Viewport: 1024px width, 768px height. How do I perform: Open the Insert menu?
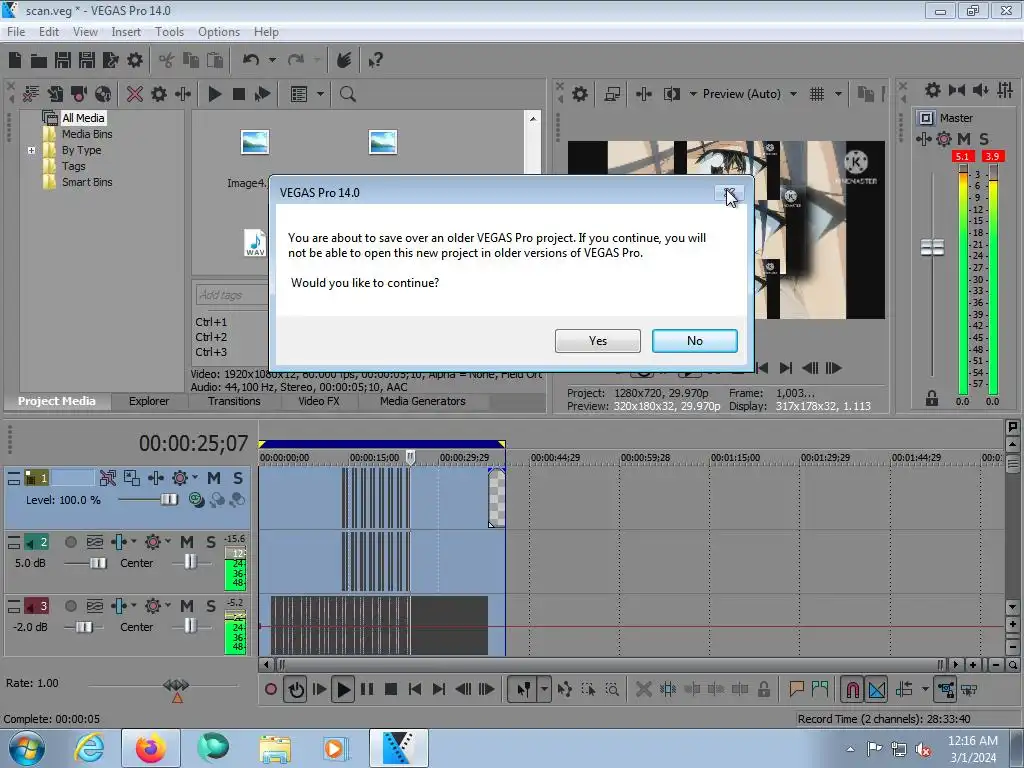[x=126, y=32]
